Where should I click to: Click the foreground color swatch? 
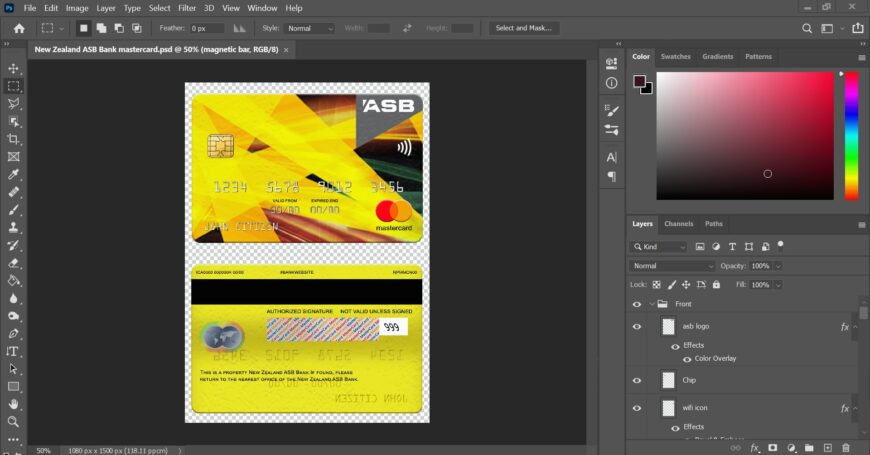(x=639, y=82)
